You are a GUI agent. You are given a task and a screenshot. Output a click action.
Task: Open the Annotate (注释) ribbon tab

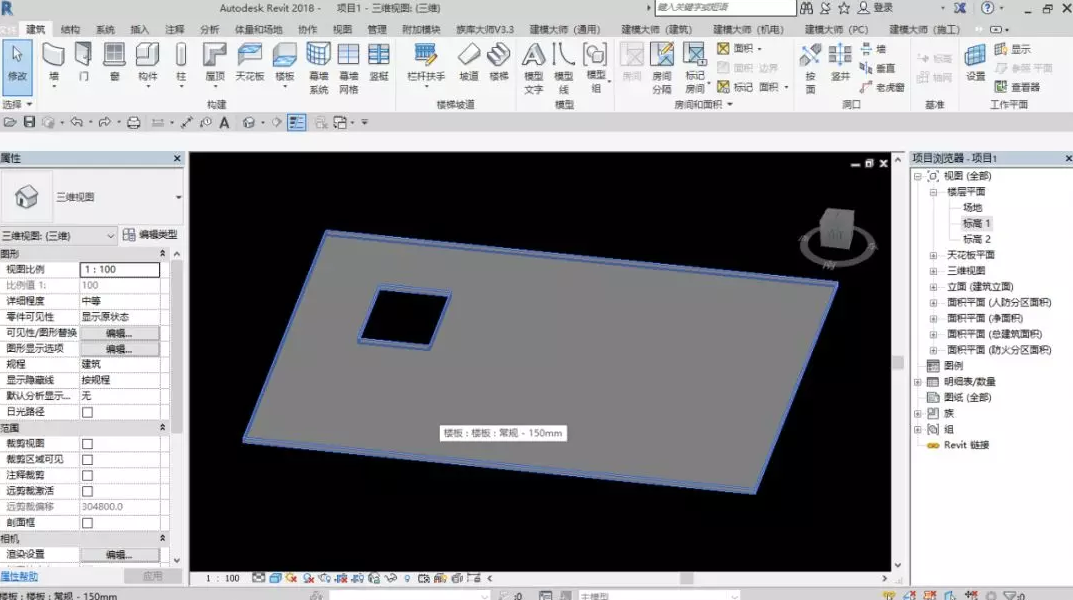coord(174,29)
